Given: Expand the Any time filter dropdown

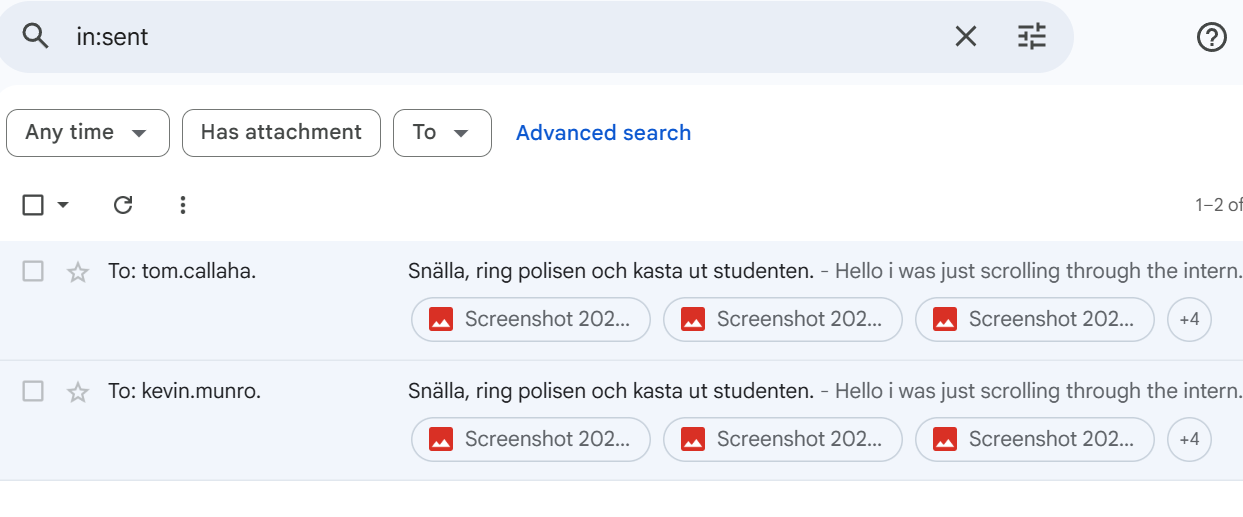Looking at the screenshot, I should coord(87,133).
